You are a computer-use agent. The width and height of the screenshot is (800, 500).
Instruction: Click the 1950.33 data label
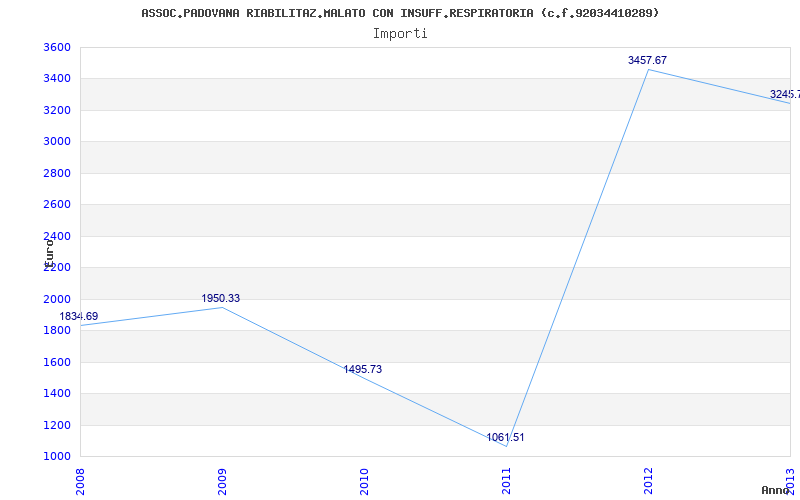click(x=220, y=298)
